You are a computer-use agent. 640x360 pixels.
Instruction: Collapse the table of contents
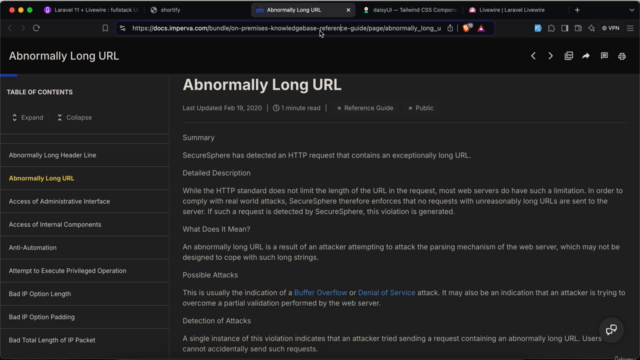(74, 118)
